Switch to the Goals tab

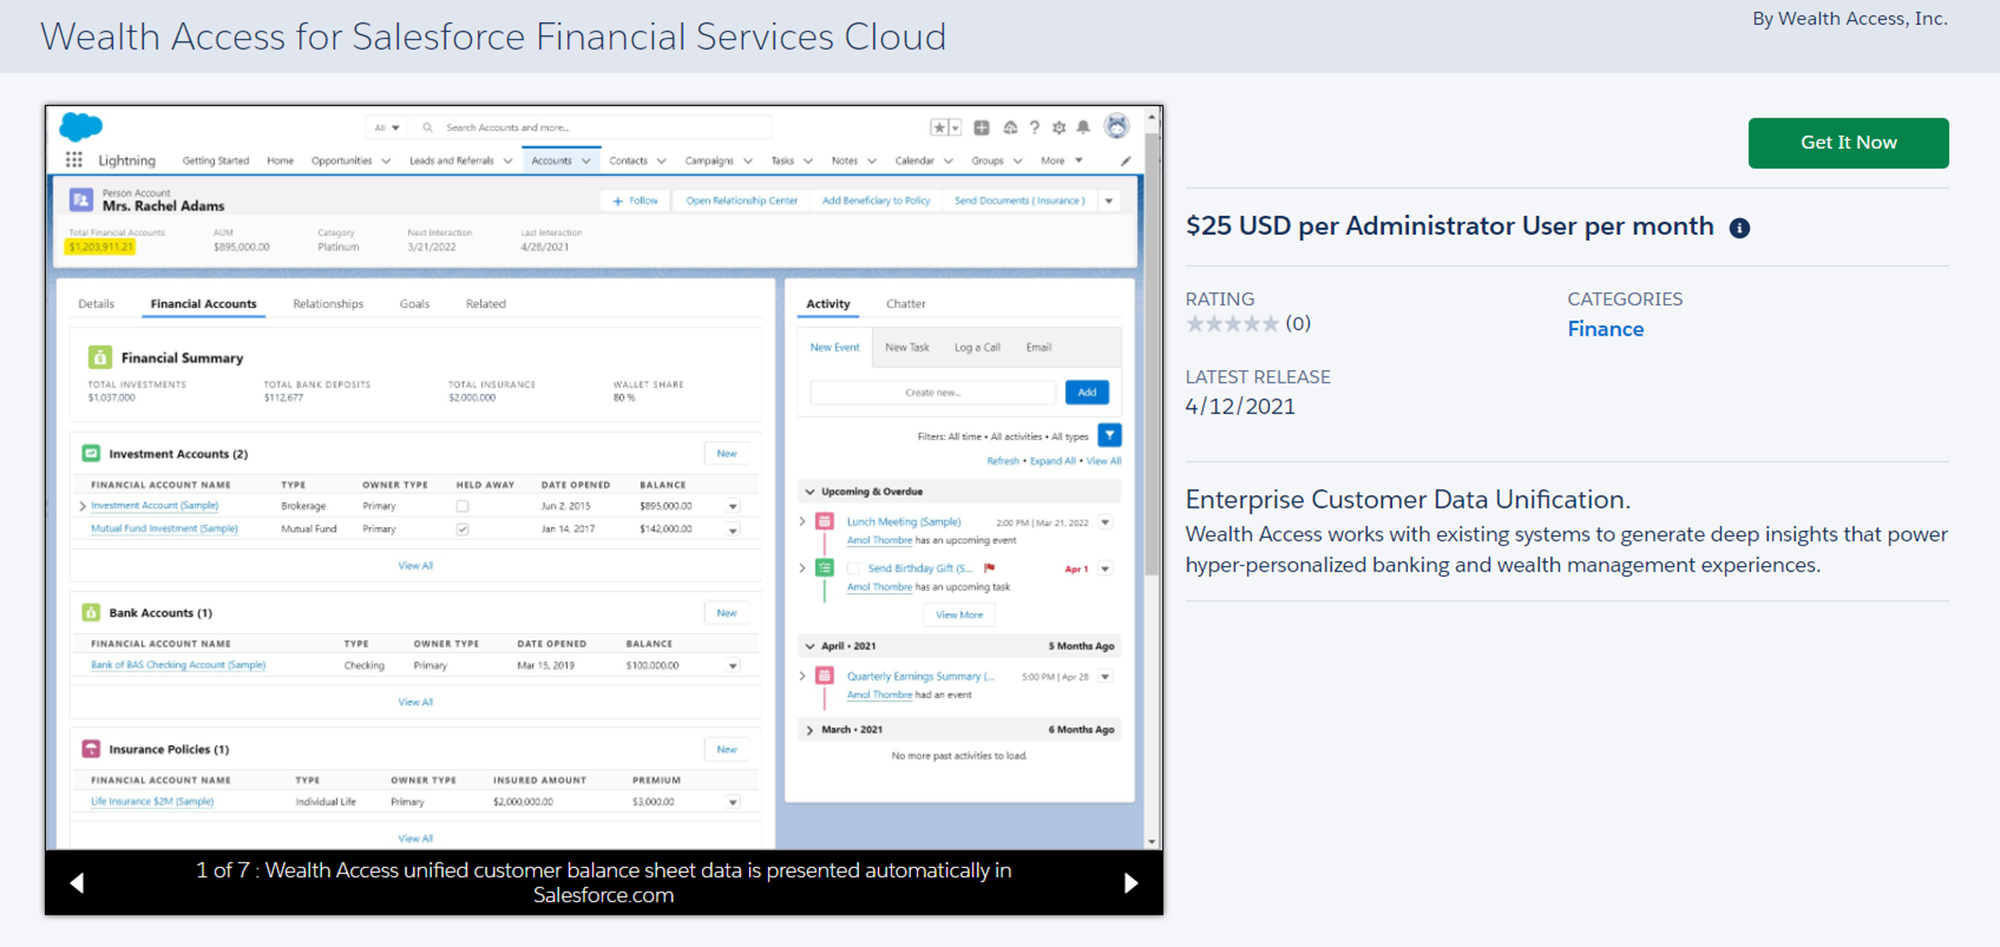coord(414,303)
